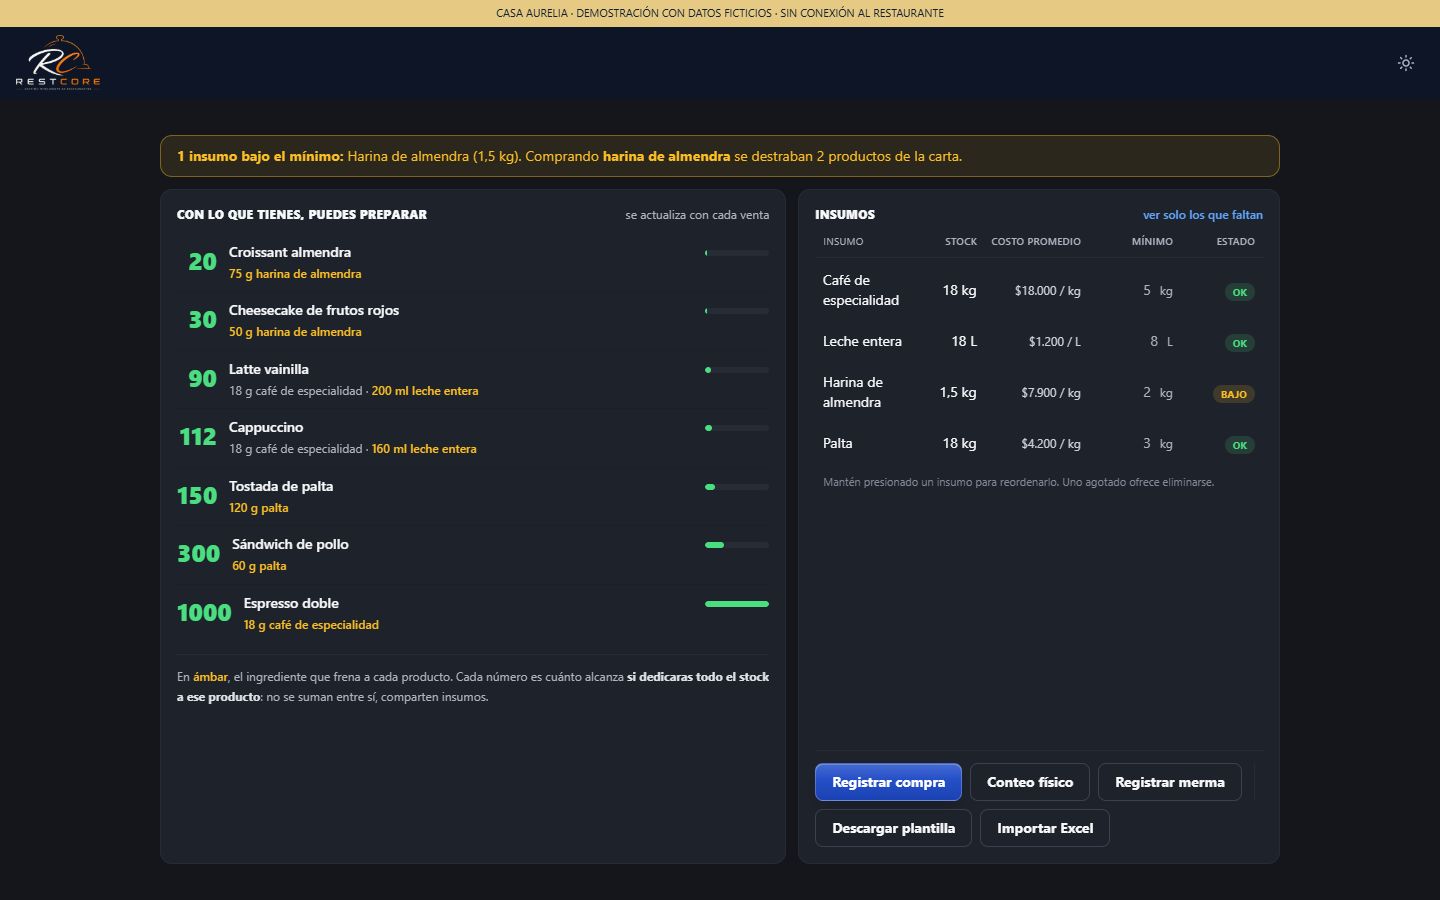The width and height of the screenshot is (1440, 900).
Task: Click the ESTADO column header
Action: pyautogui.click(x=1235, y=242)
